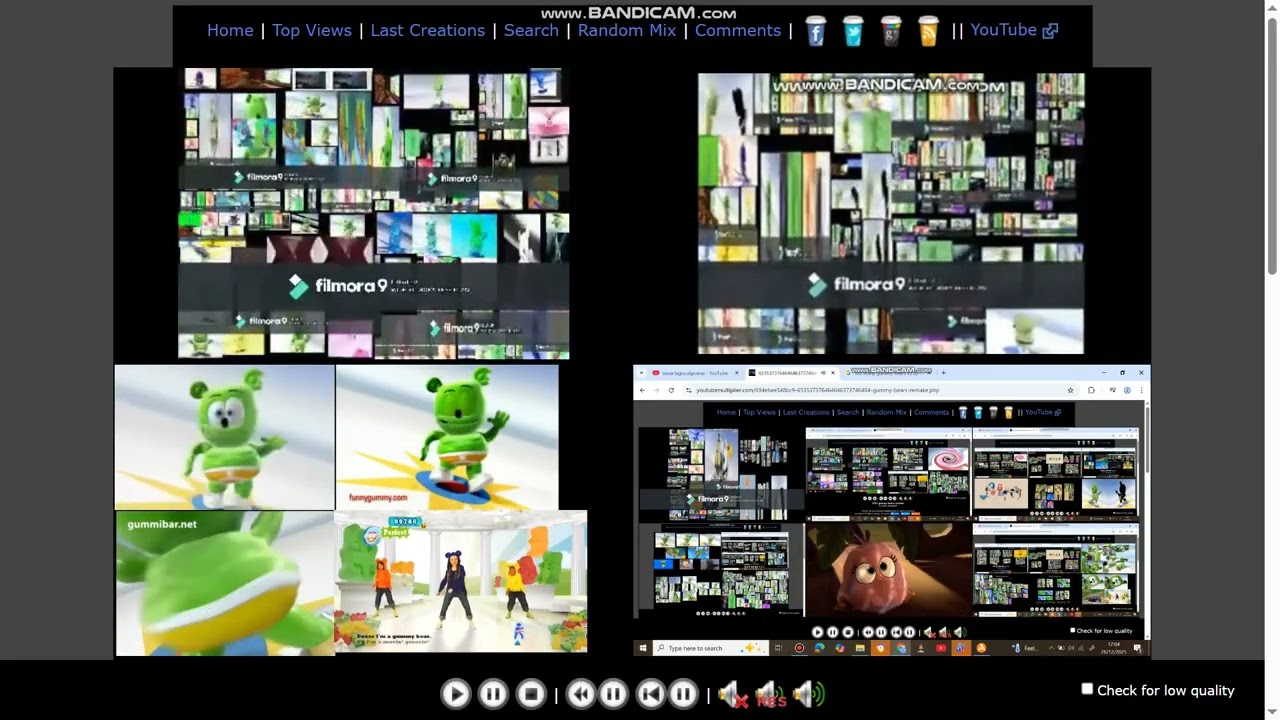Click the scrollbar down arrow
The width and height of the screenshot is (1280, 720).
tap(1272, 711)
